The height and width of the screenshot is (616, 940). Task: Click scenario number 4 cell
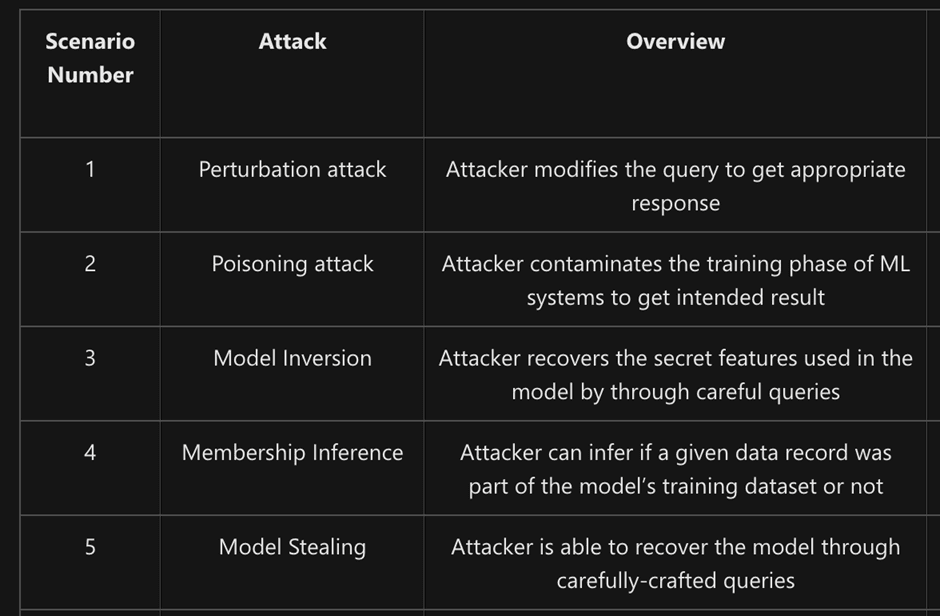click(90, 453)
